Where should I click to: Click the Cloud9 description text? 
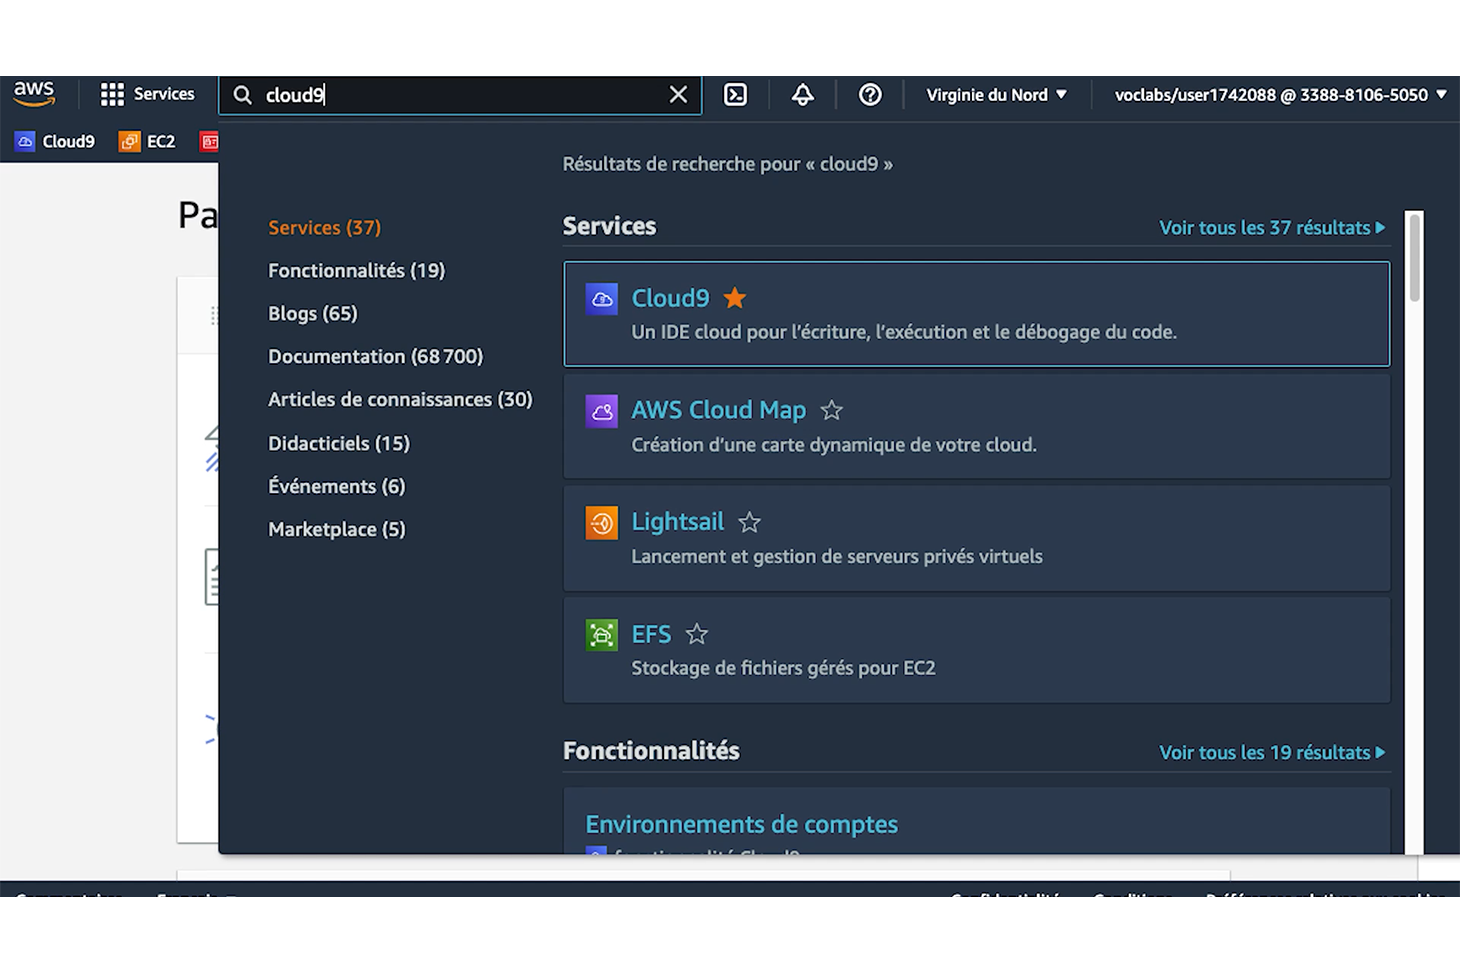(904, 332)
